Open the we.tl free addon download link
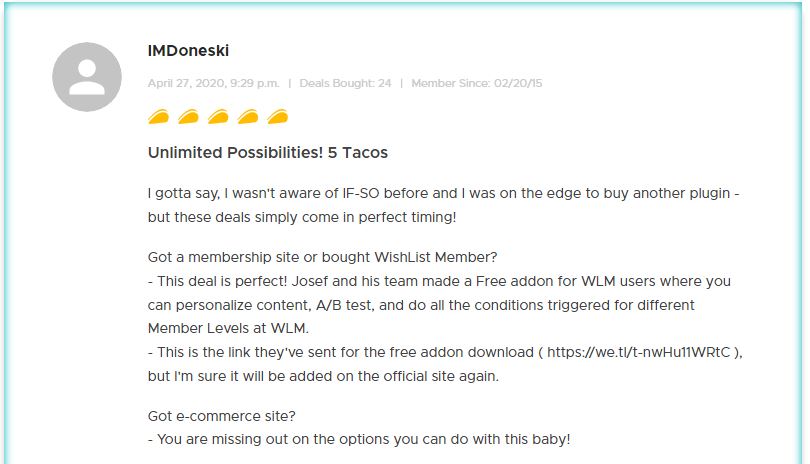This screenshot has height=464, width=810. point(638,352)
